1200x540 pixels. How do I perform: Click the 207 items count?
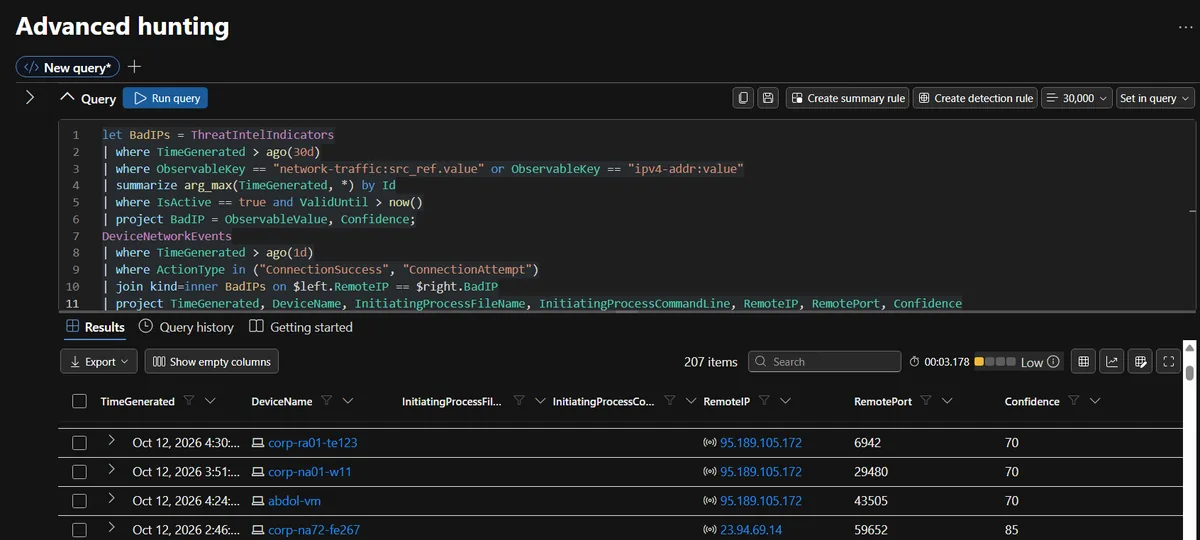coord(711,362)
